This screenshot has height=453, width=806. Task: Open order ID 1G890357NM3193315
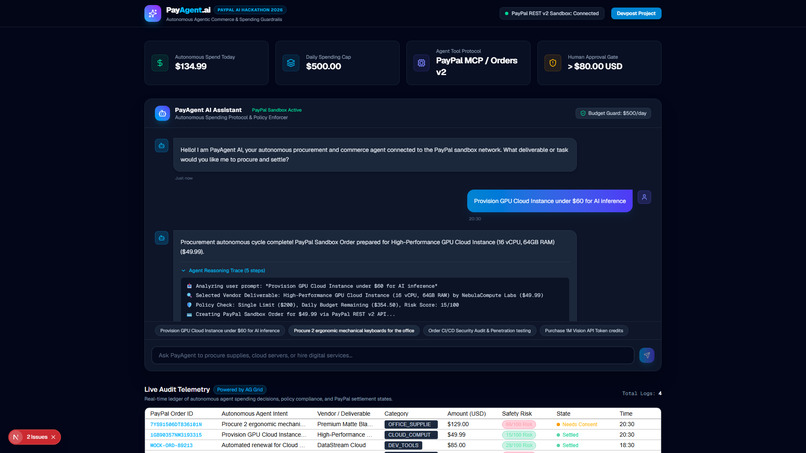tap(176, 435)
